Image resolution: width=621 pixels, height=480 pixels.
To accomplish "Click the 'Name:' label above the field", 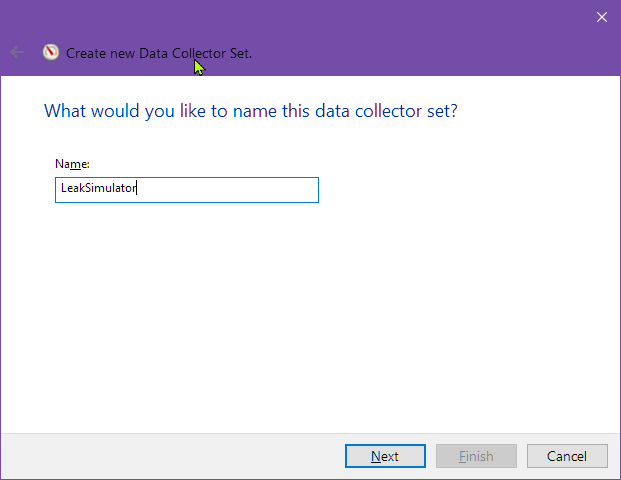I will click(x=72, y=163).
